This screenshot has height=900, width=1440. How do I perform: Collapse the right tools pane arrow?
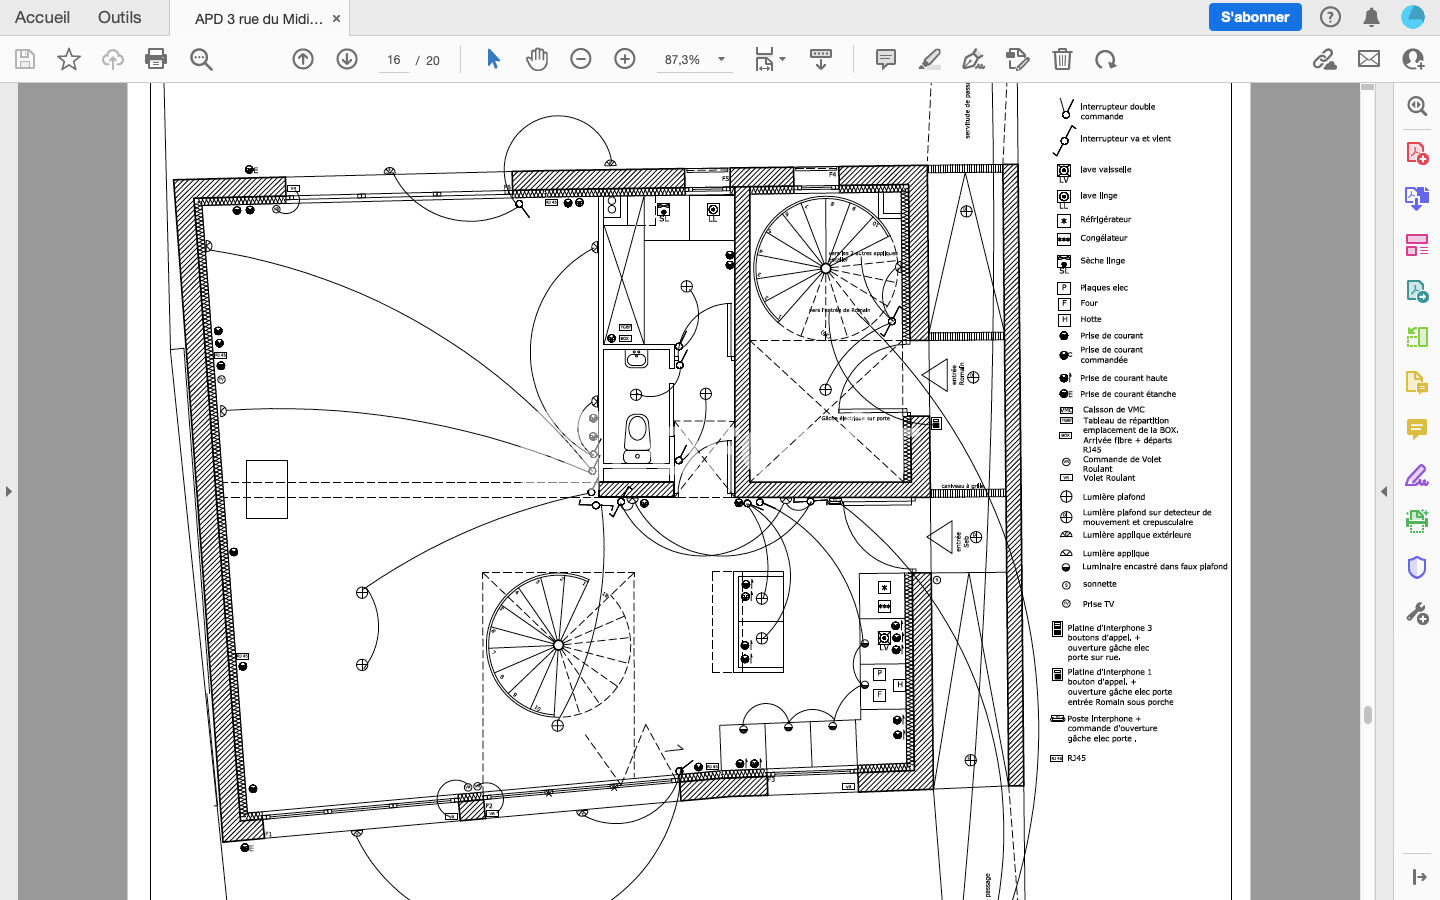[1384, 491]
